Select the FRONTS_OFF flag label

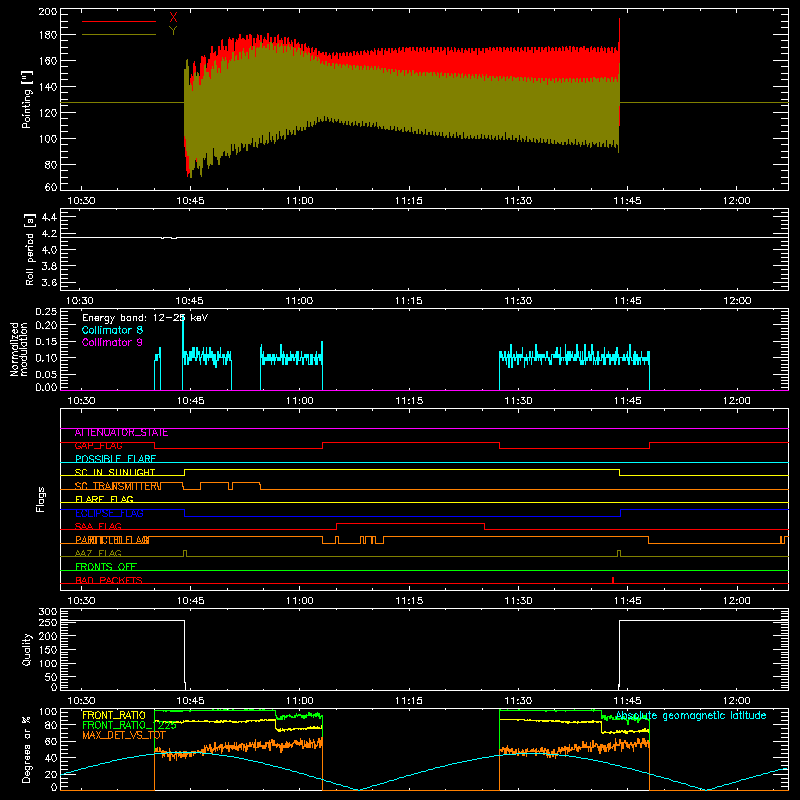(x=106, y=567)
